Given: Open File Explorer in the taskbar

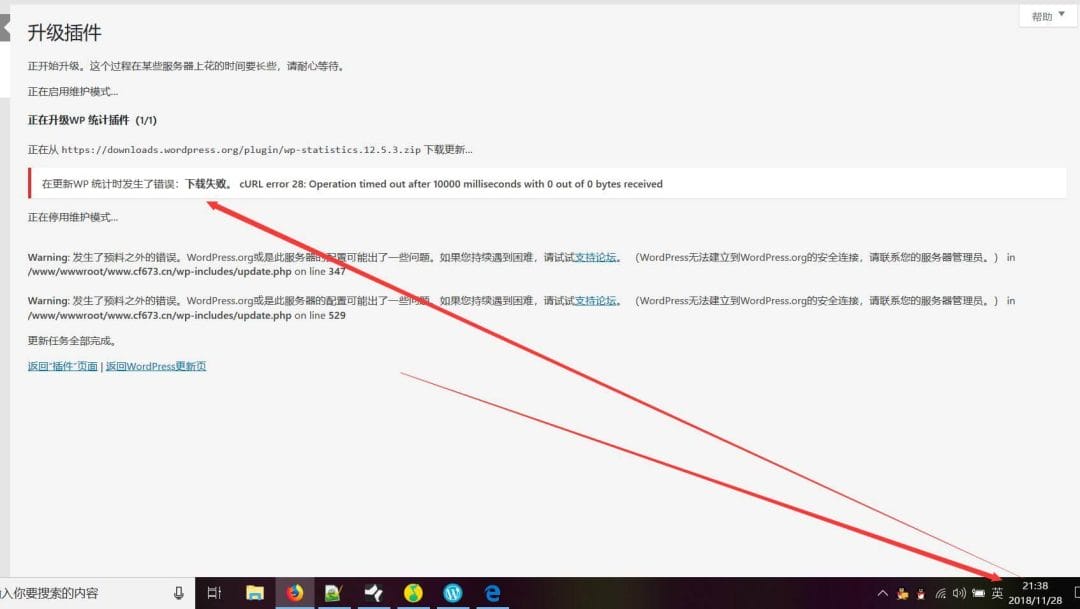Looking at the screenshot, I should pyautogui.click(x=254, y=593).
